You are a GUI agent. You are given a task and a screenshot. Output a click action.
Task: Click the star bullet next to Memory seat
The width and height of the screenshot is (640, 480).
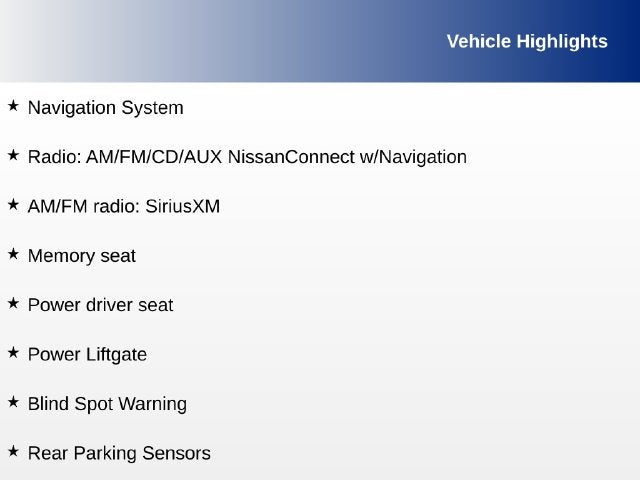[x=13, y=254]
